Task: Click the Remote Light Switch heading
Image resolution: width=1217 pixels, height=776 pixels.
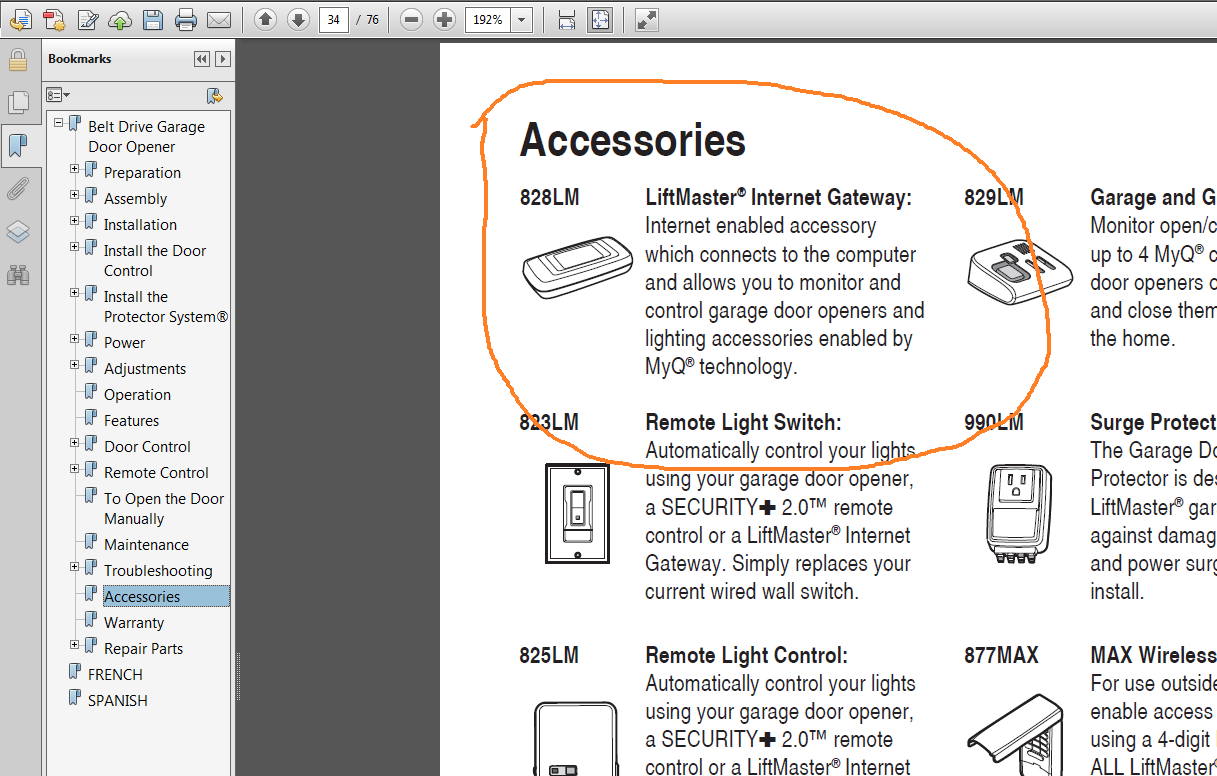Action: tap(744, 422)
